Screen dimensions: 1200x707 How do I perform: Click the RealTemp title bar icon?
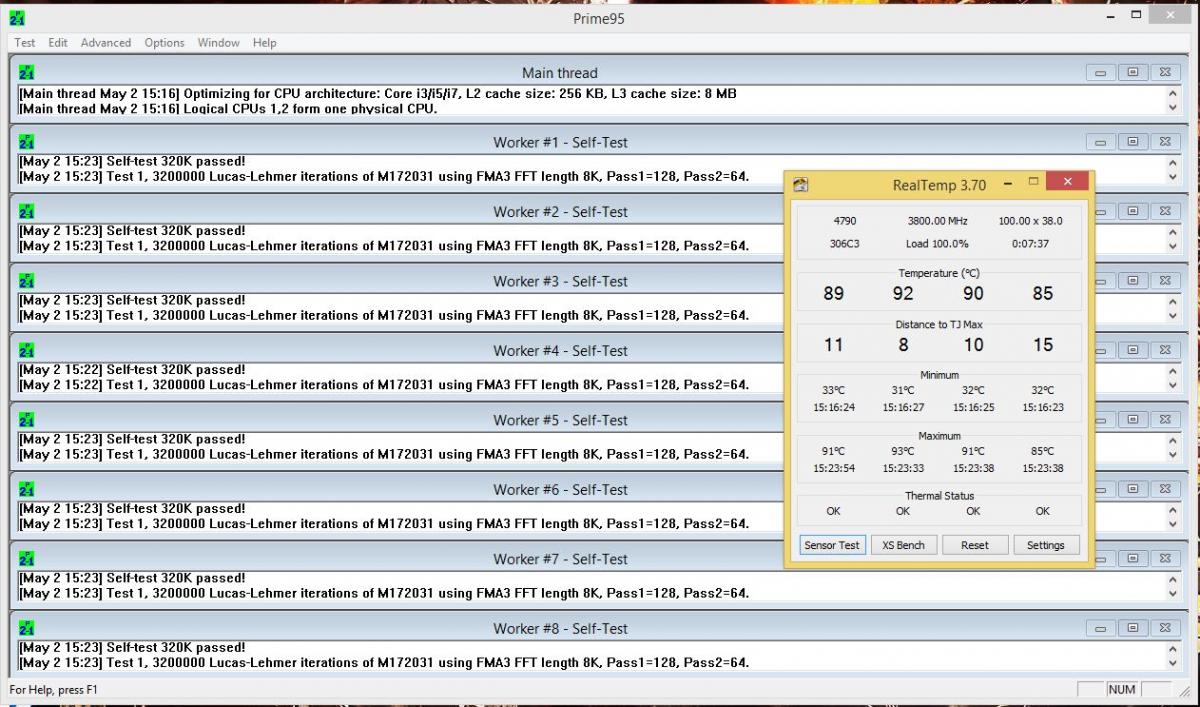click(800, 185)
